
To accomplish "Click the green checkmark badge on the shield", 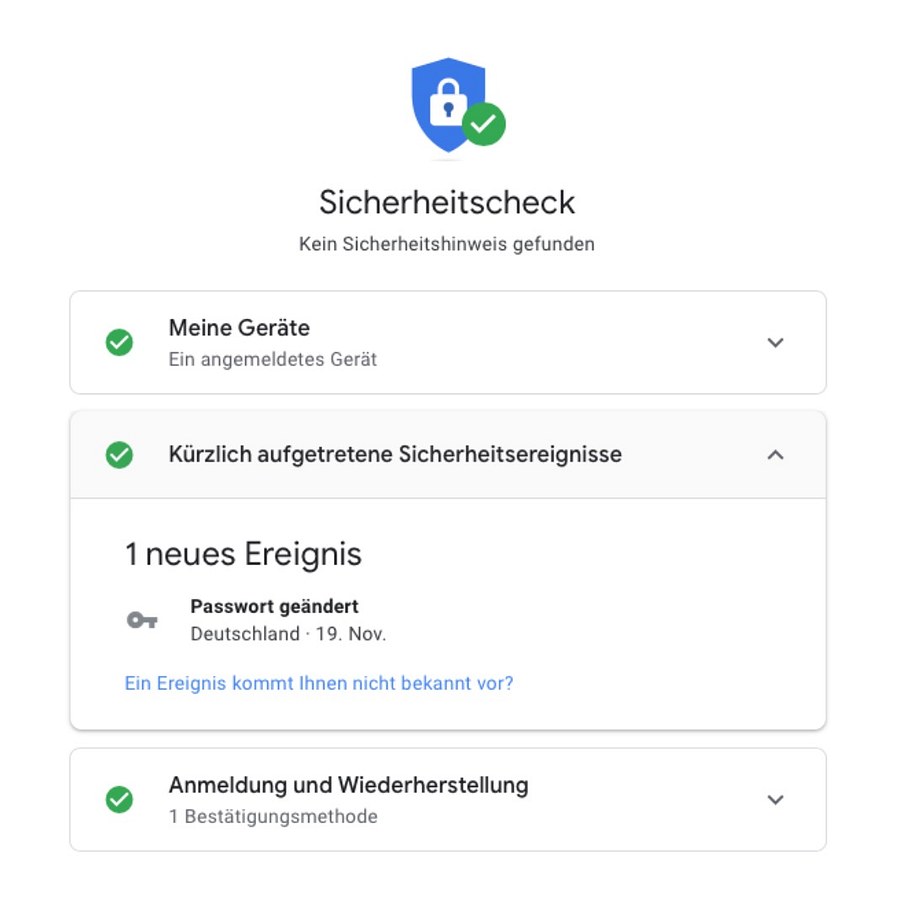I will [484, 124].
